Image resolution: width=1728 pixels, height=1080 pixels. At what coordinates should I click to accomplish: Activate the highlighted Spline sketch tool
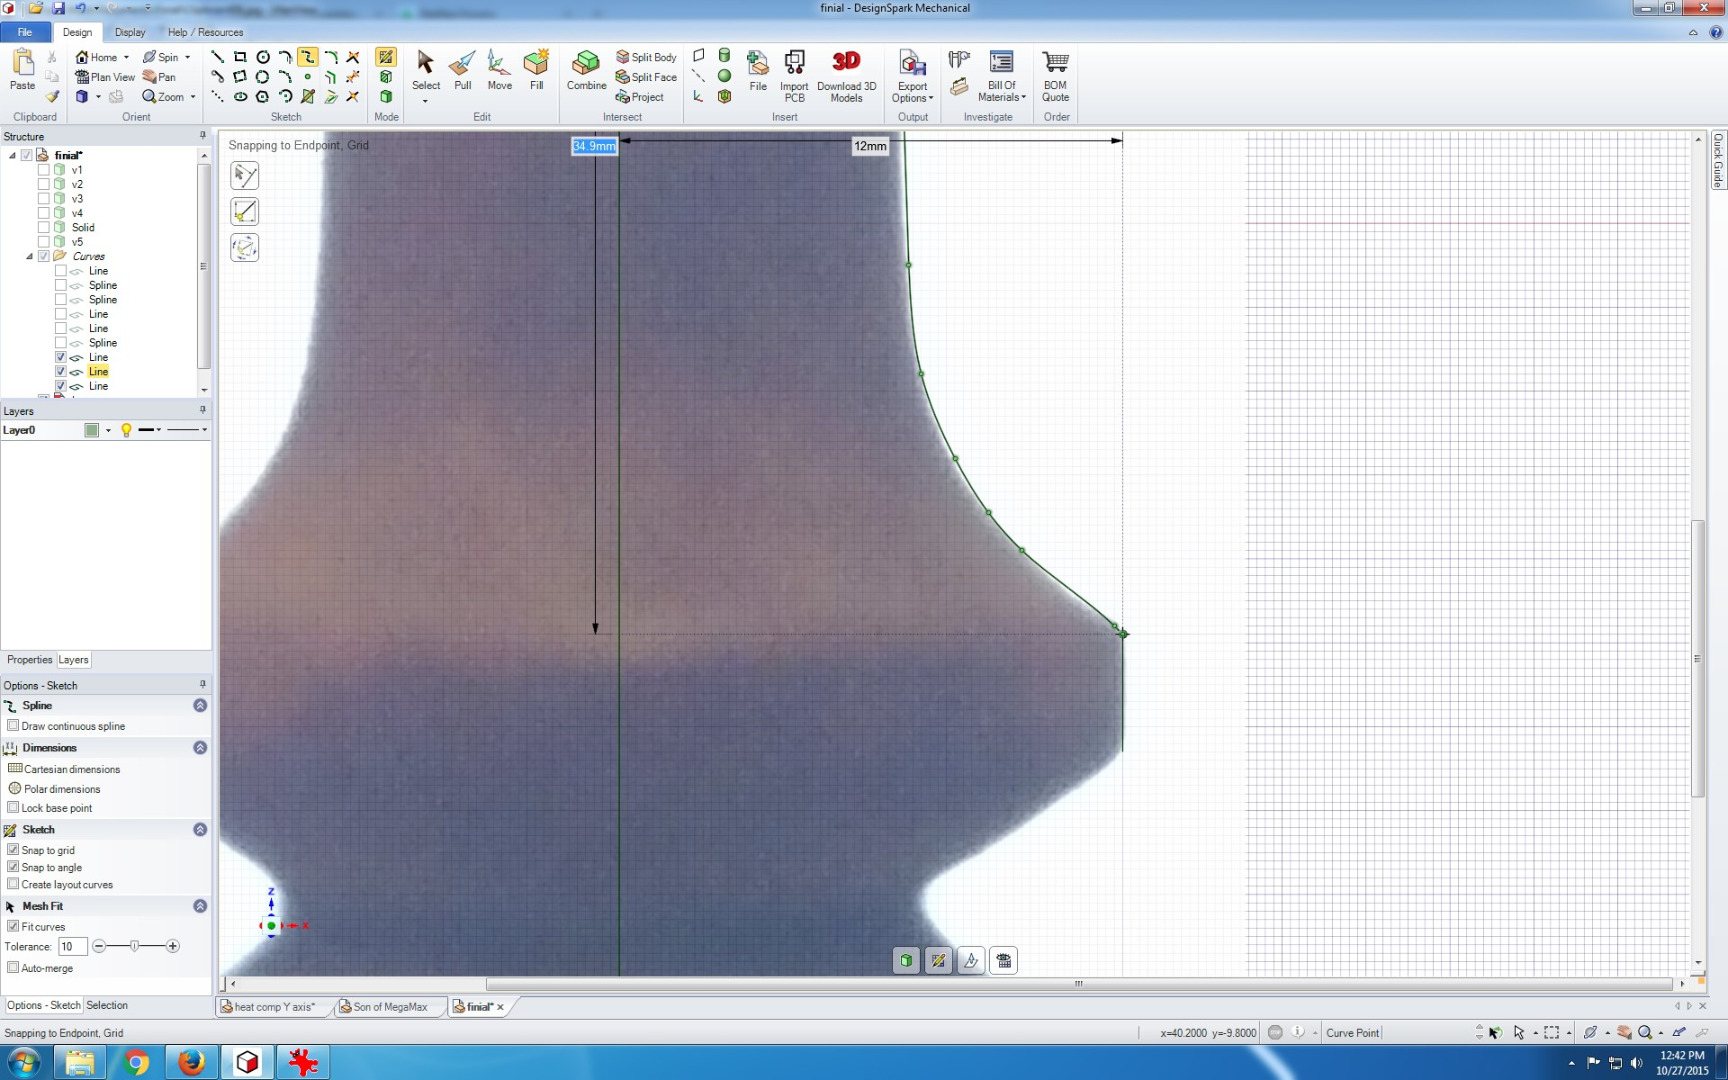(308, 57)
